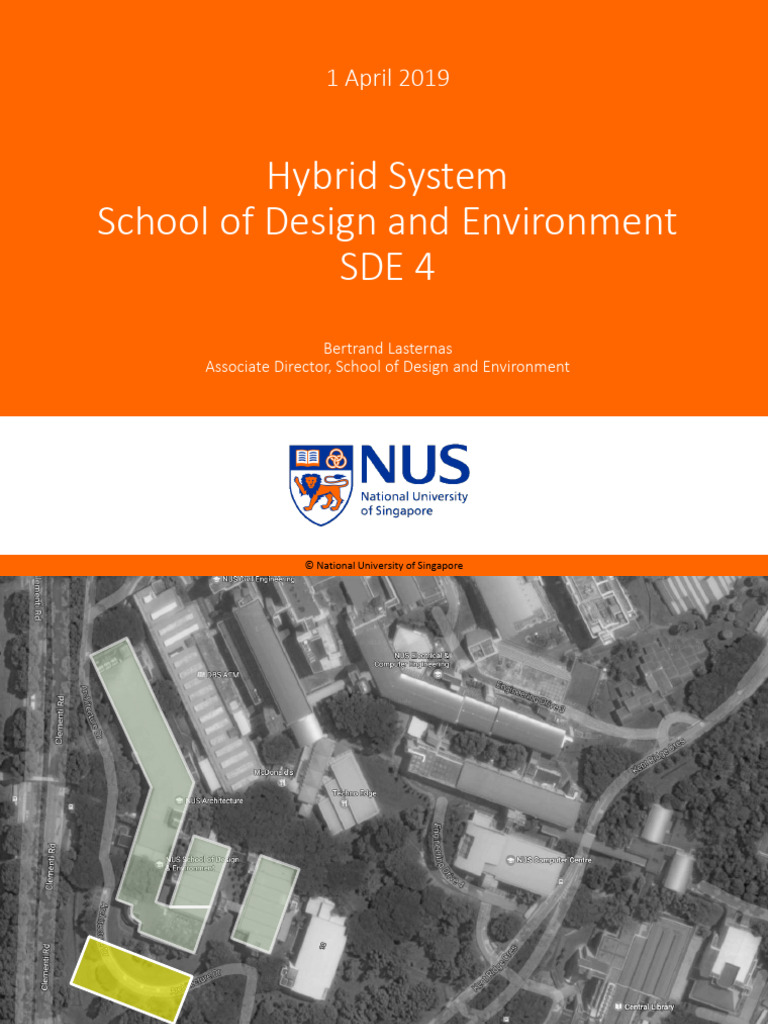Select the author name 'Bertrand Lasternas'
The image size is (768, 1024).
point(388,348)
